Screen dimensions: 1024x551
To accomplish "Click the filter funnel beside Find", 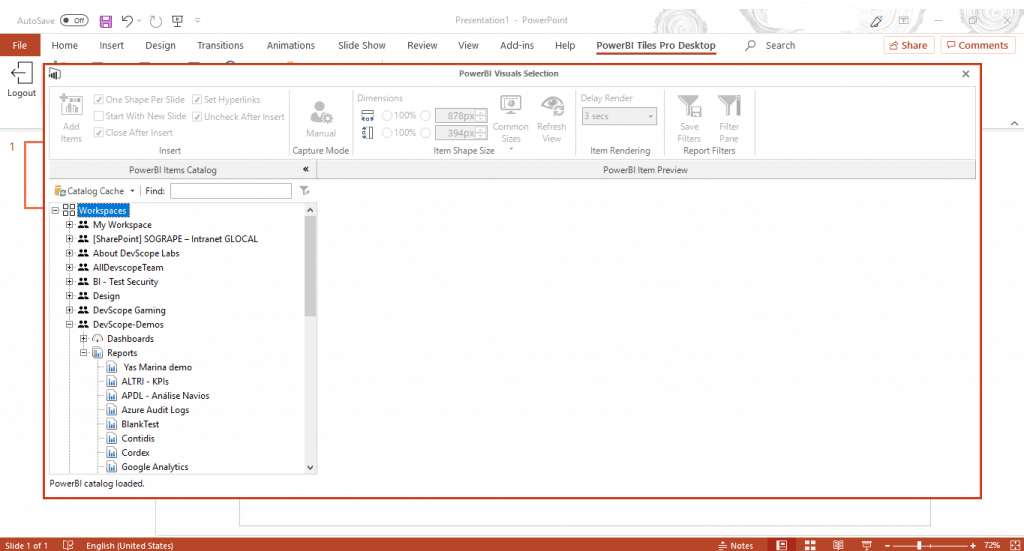I will pos(304,191).
